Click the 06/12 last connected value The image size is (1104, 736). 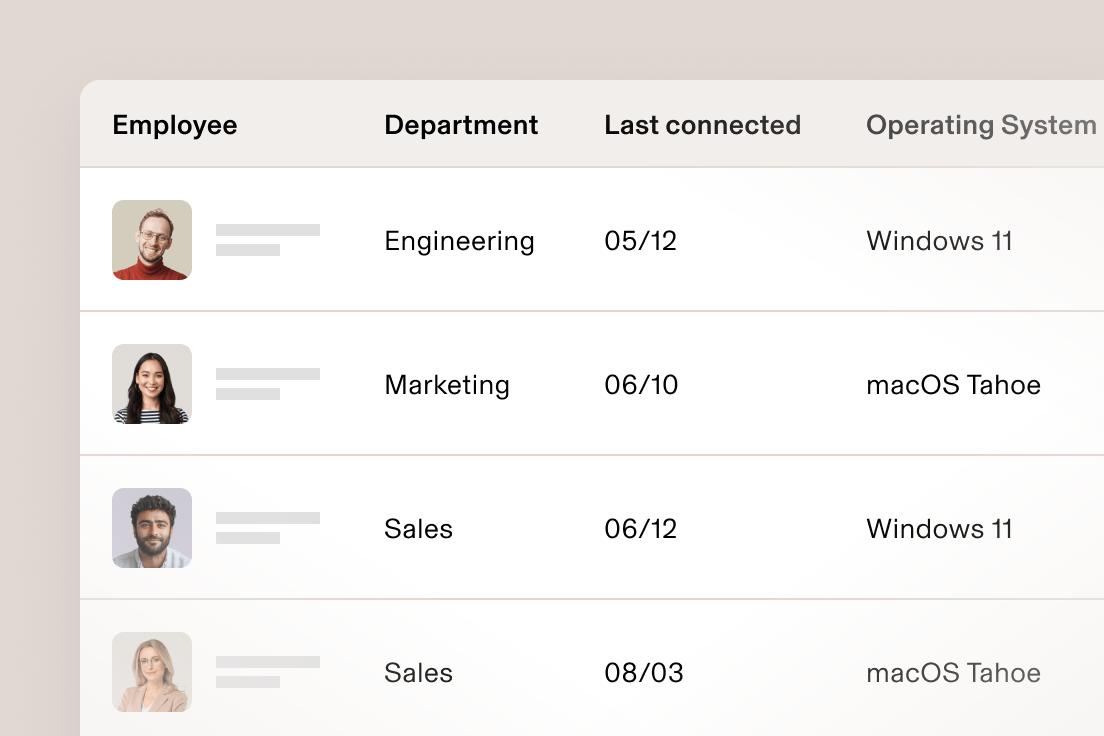641,528
